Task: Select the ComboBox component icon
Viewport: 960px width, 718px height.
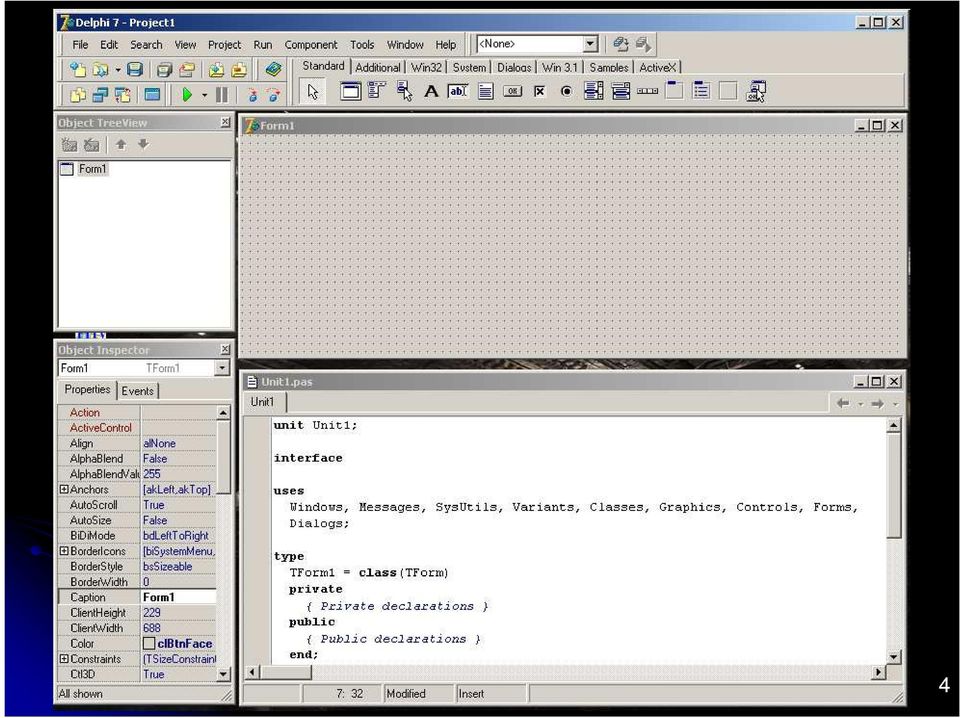Action: pos(620,91)
